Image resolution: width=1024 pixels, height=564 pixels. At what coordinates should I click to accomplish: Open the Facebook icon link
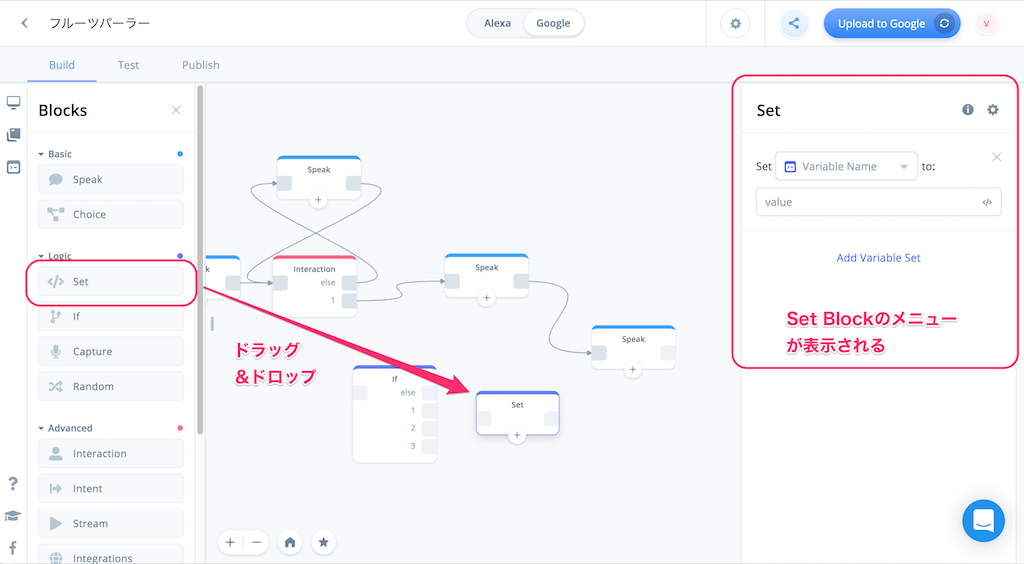[x=13, y=548]
